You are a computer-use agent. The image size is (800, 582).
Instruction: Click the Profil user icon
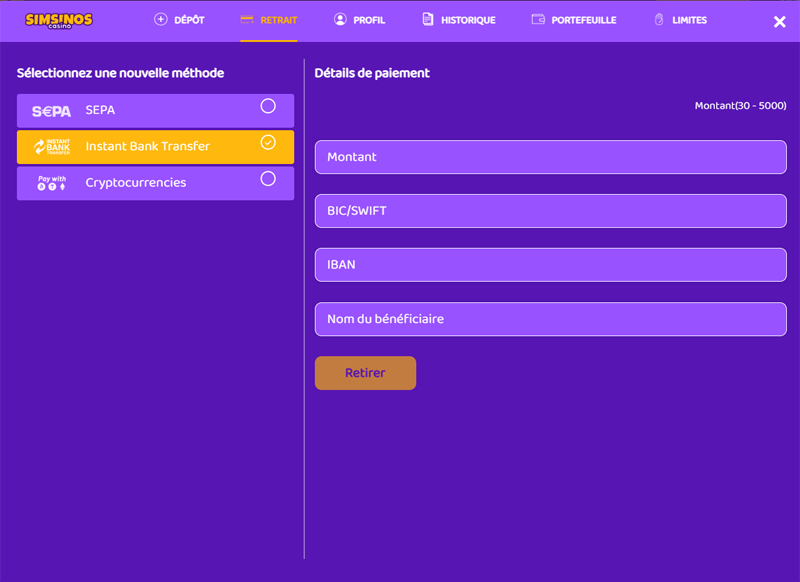[340, 20]
